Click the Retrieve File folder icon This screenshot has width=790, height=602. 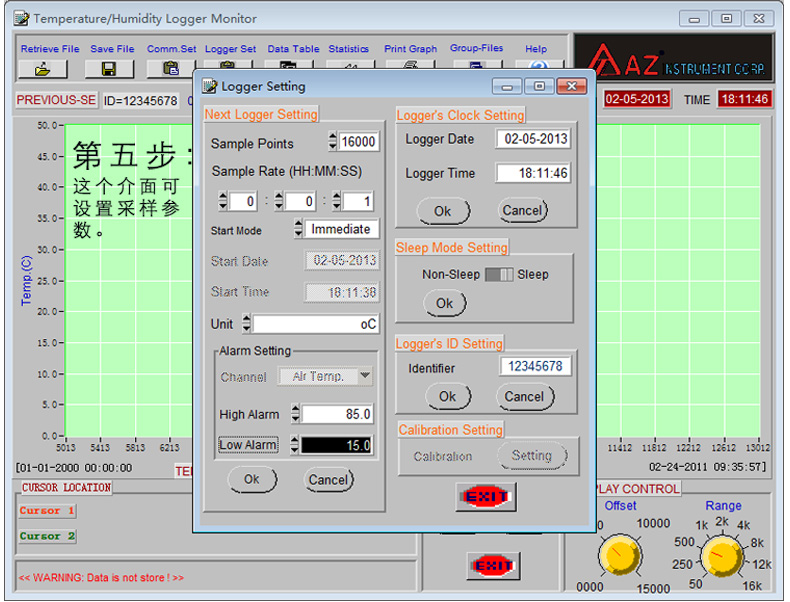43,68
